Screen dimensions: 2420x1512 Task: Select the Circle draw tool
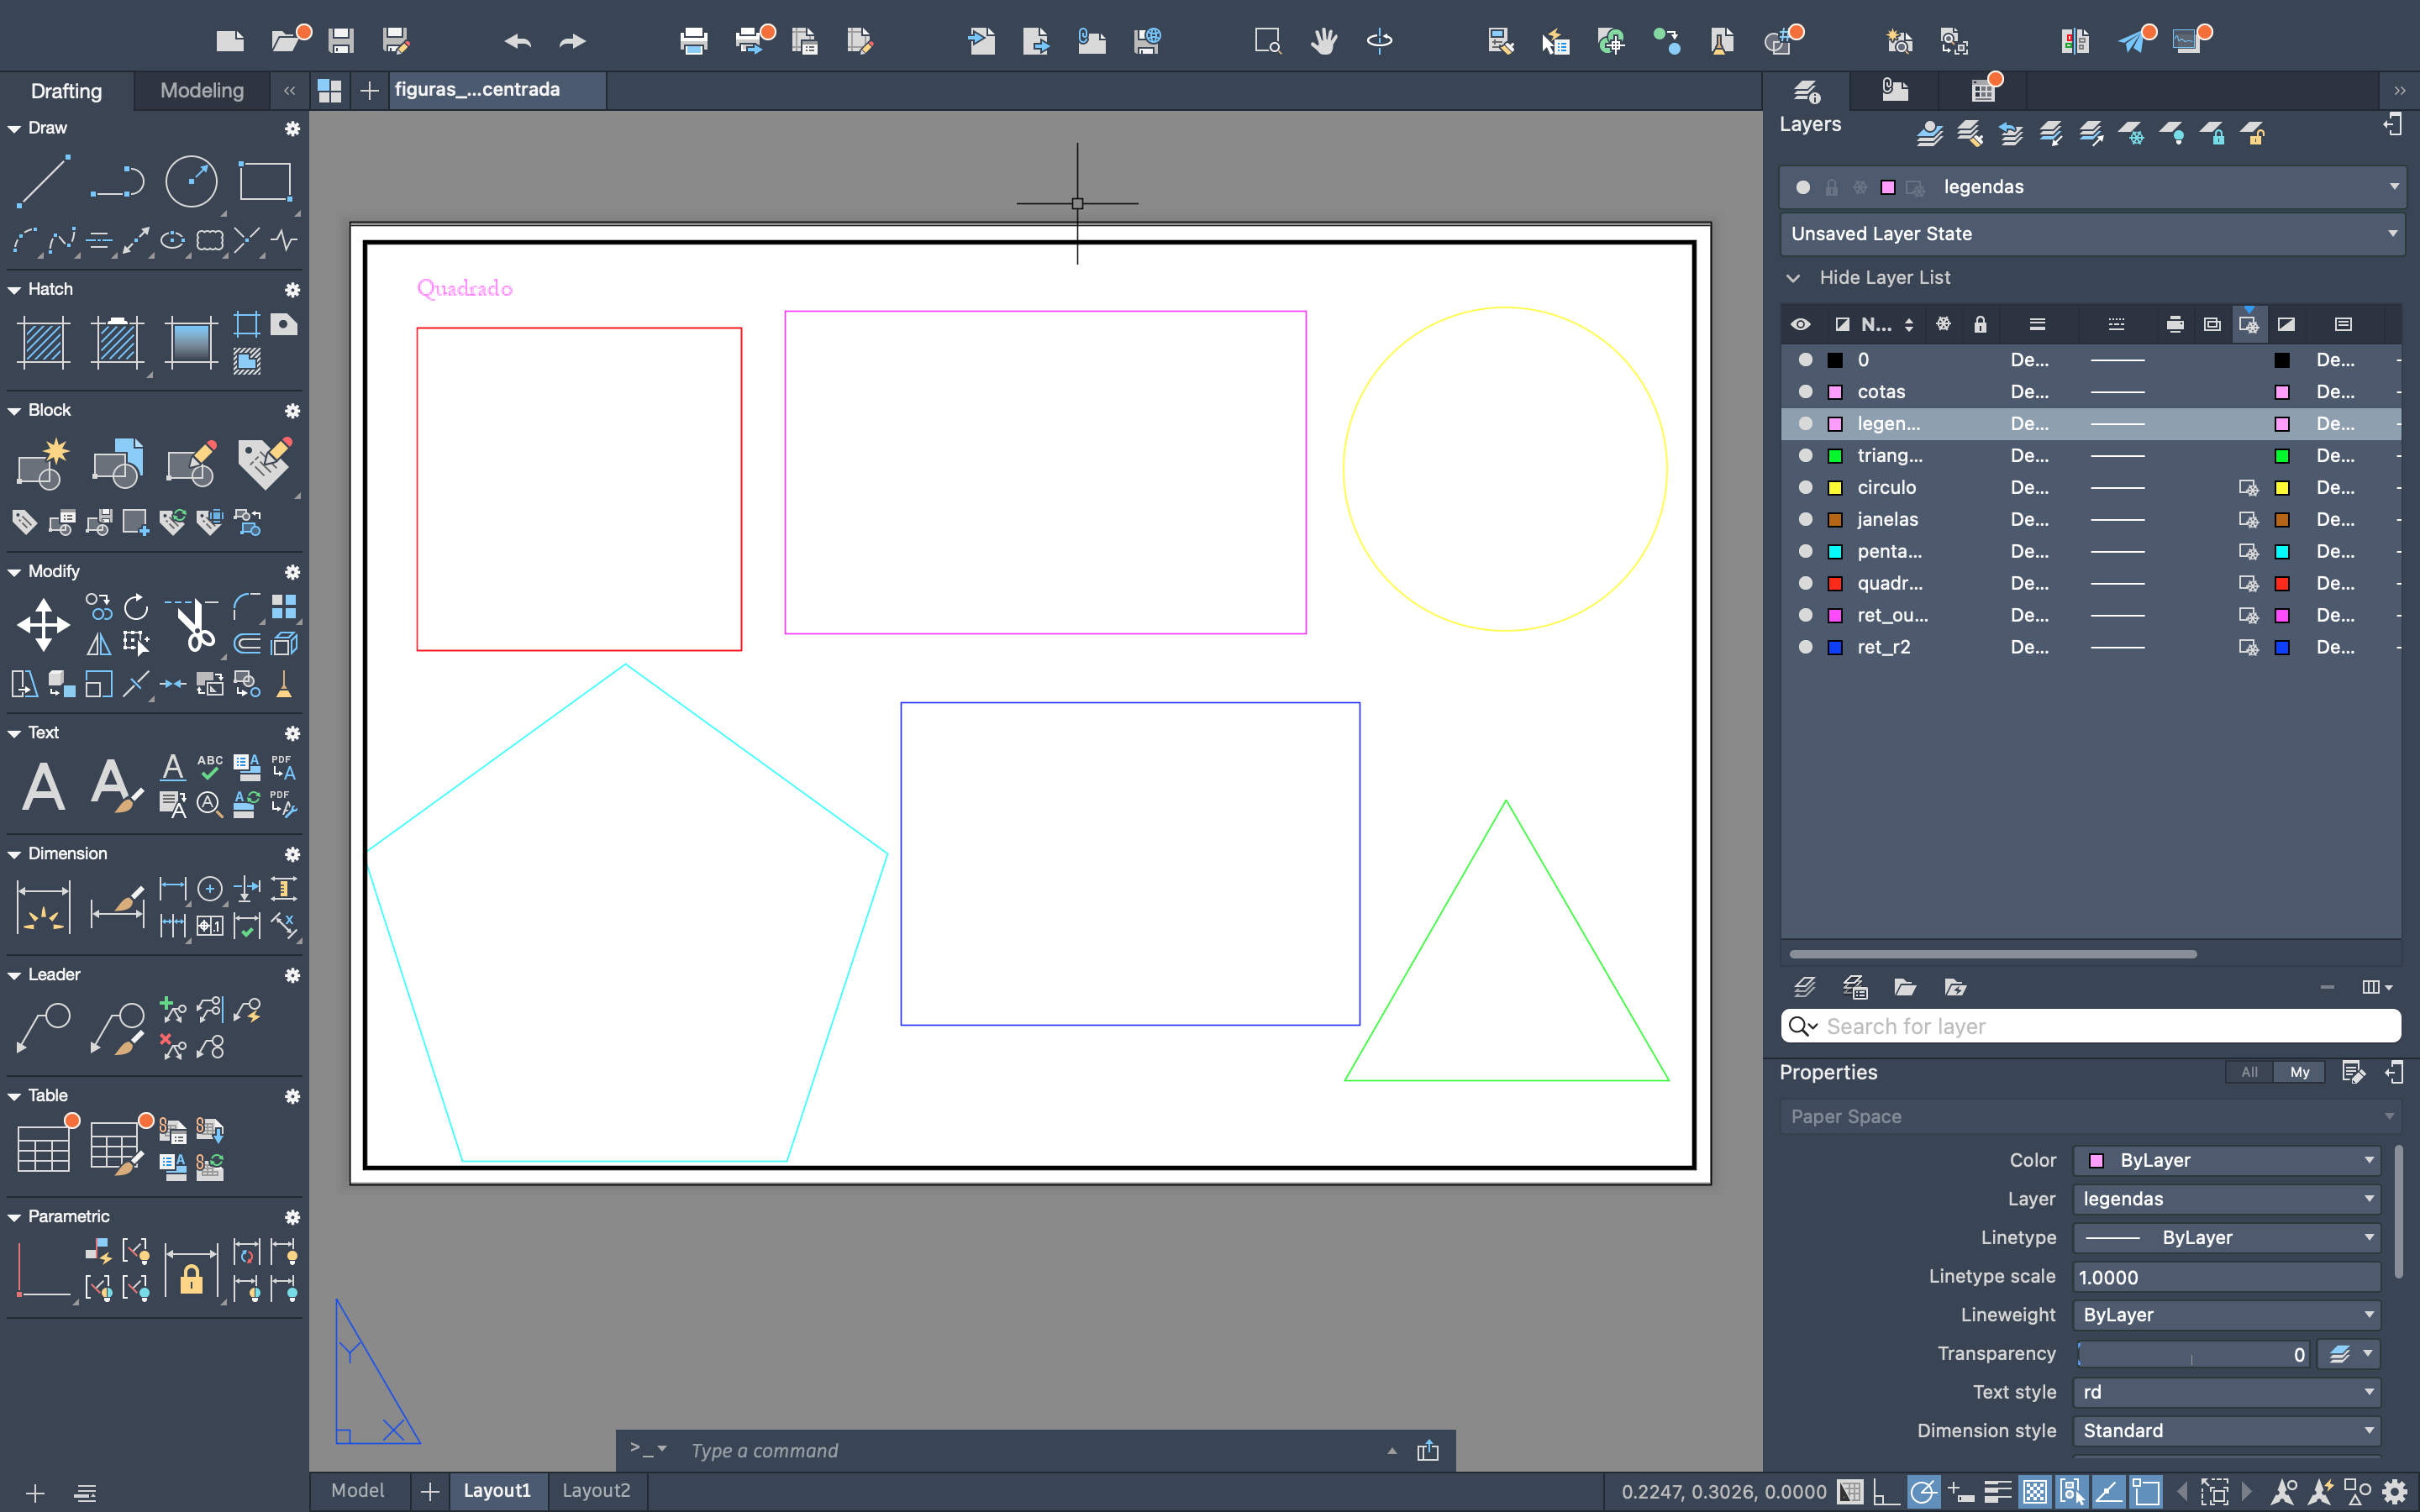[190, 182]
